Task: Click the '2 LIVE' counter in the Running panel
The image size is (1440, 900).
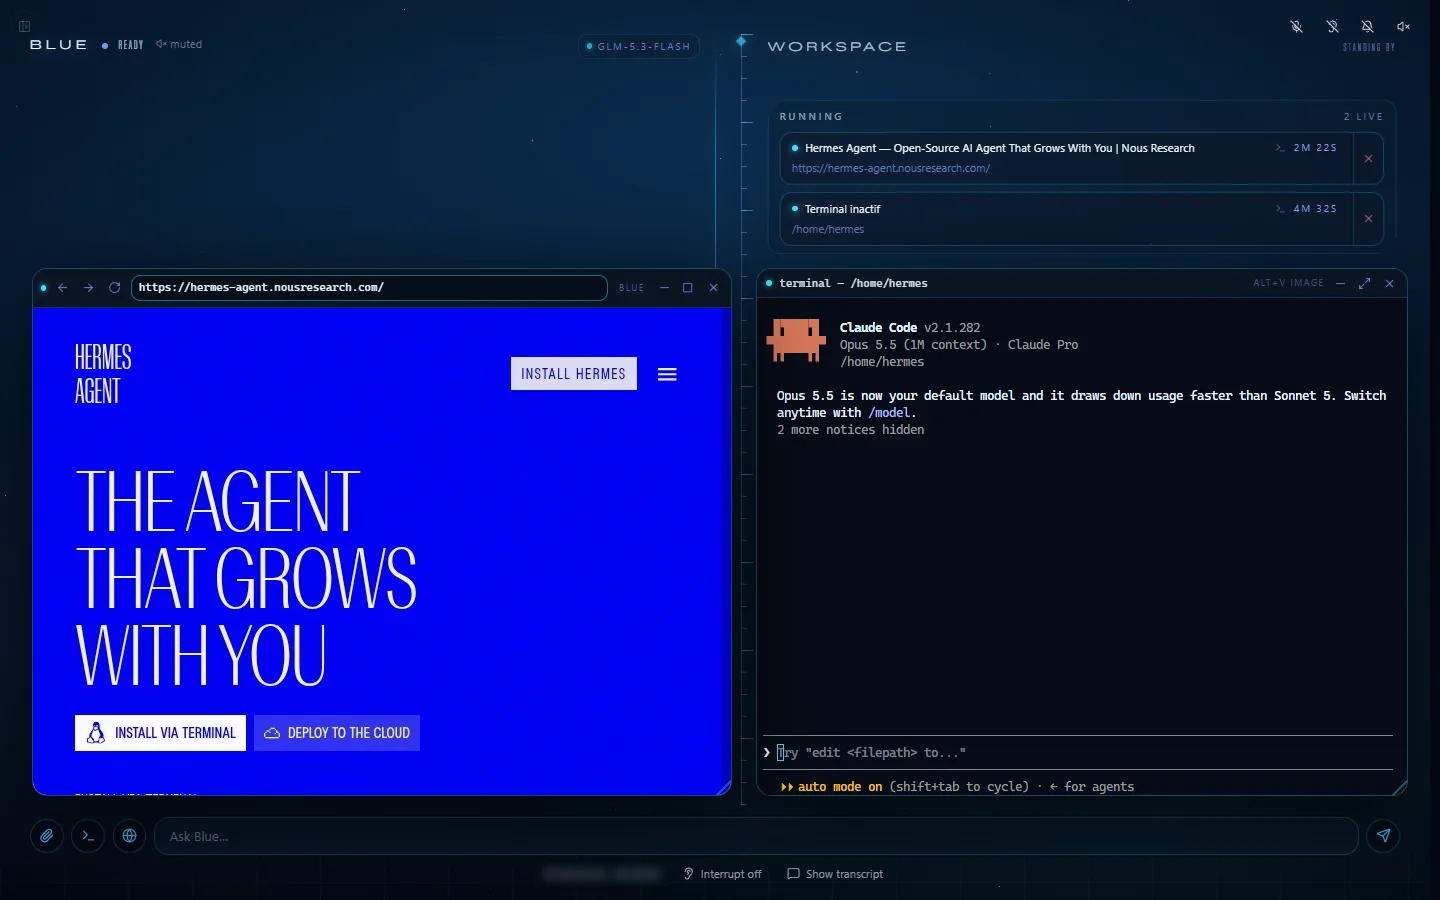Action: [x=1363, y=117]
